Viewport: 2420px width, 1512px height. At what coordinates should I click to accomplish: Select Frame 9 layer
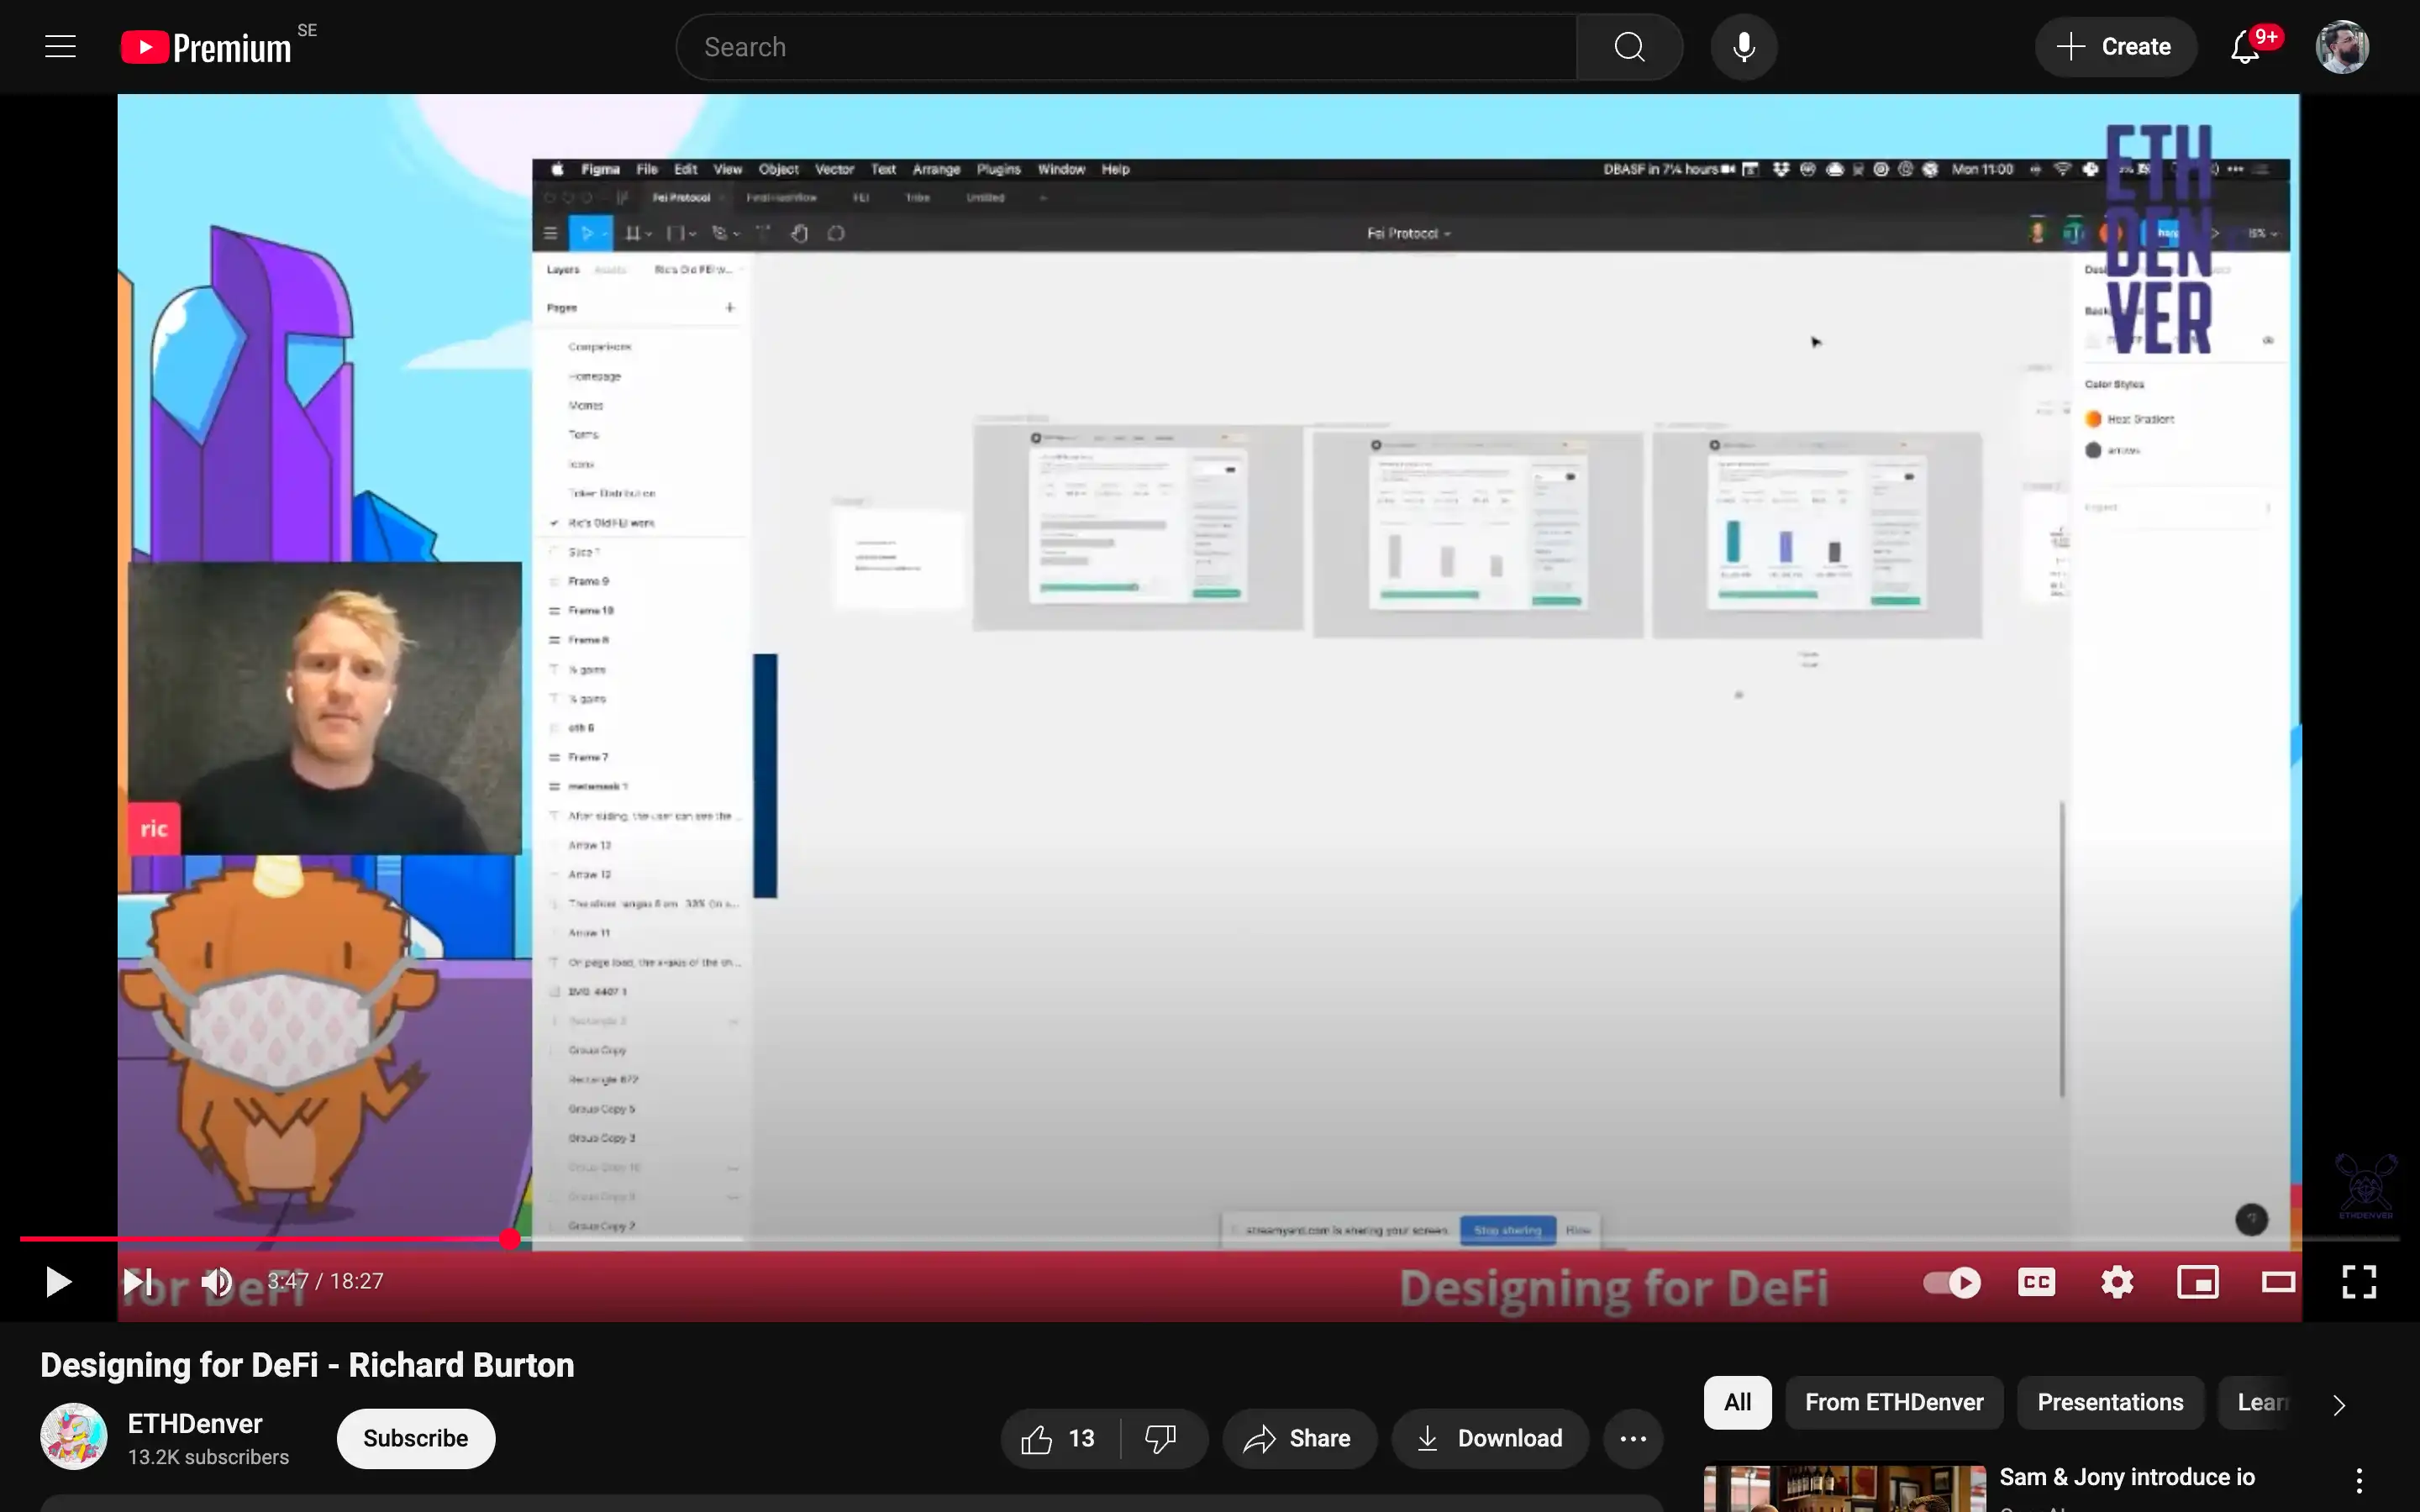[x=588, y=581]
